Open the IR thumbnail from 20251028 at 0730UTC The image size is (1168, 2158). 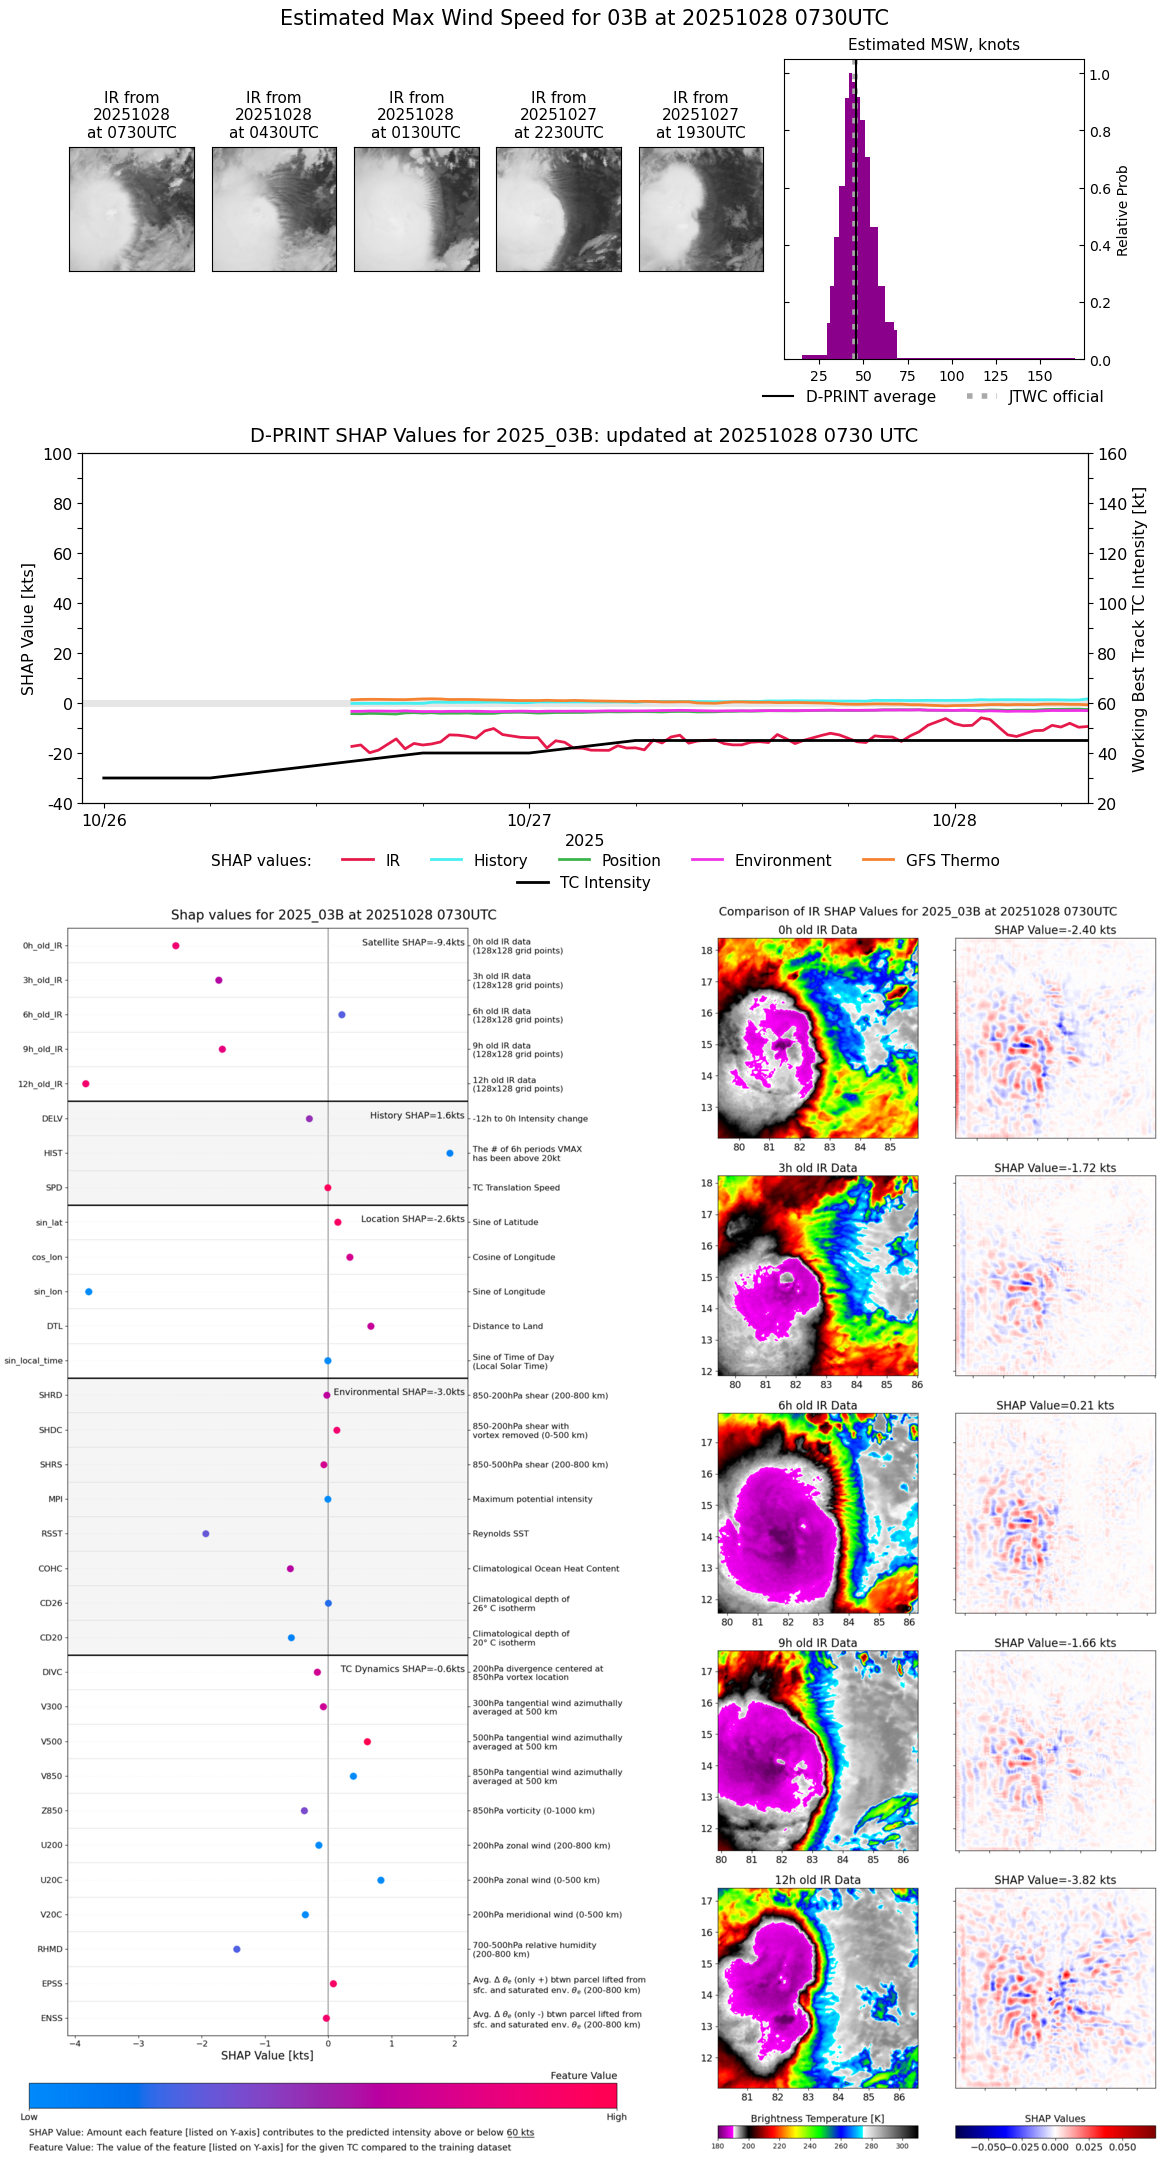coord(131,209)
